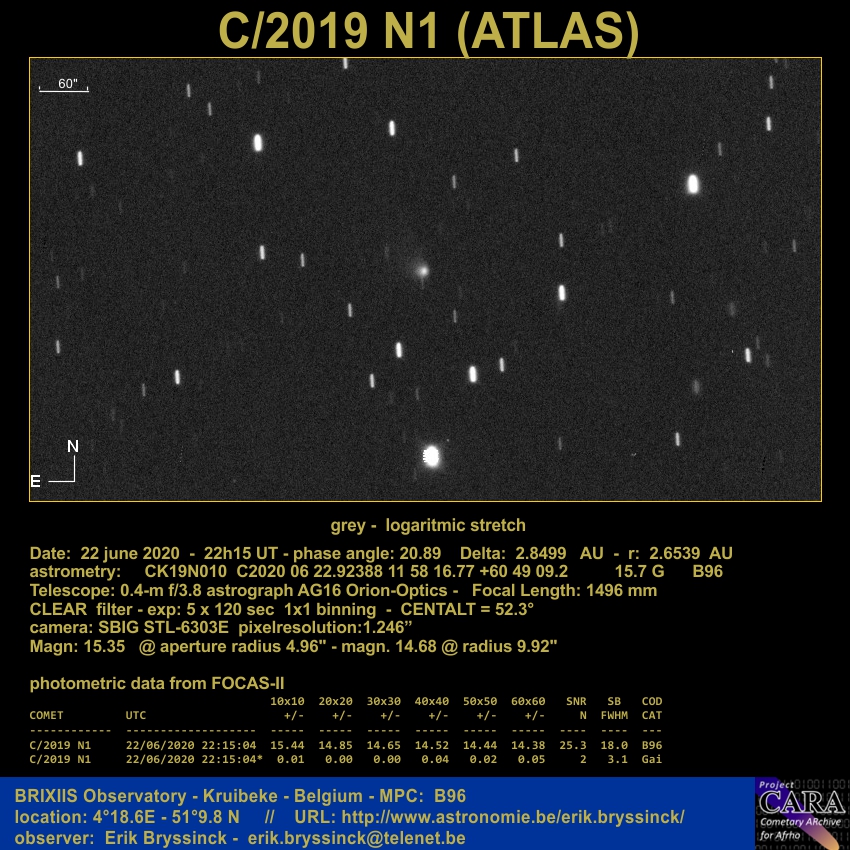Click 'photometric data from FOCAS-II' heading
850x850 pixels.
pos(158,684)
